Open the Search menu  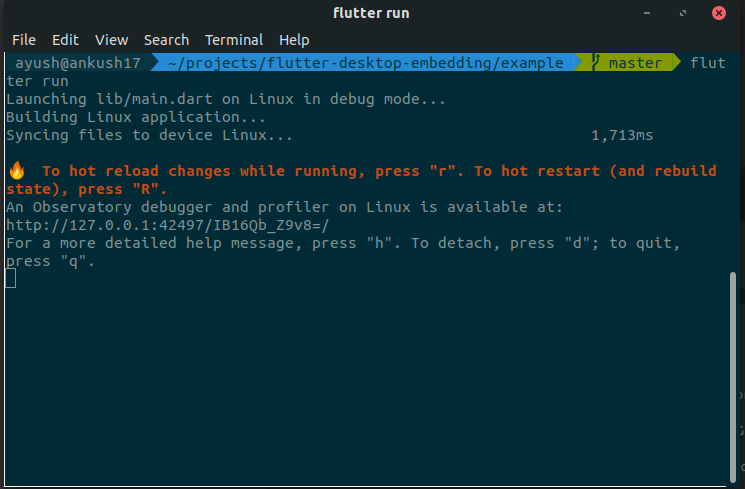coord(166,40)
